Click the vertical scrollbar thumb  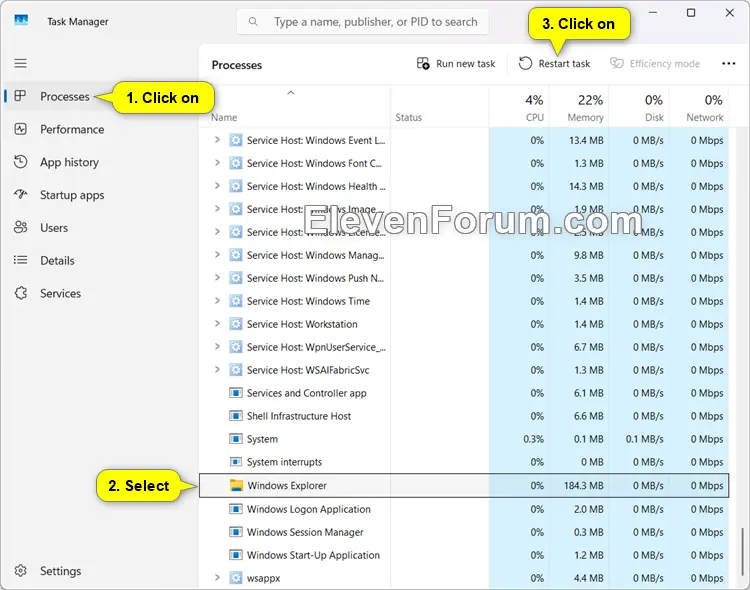click(x=742, y=553)
